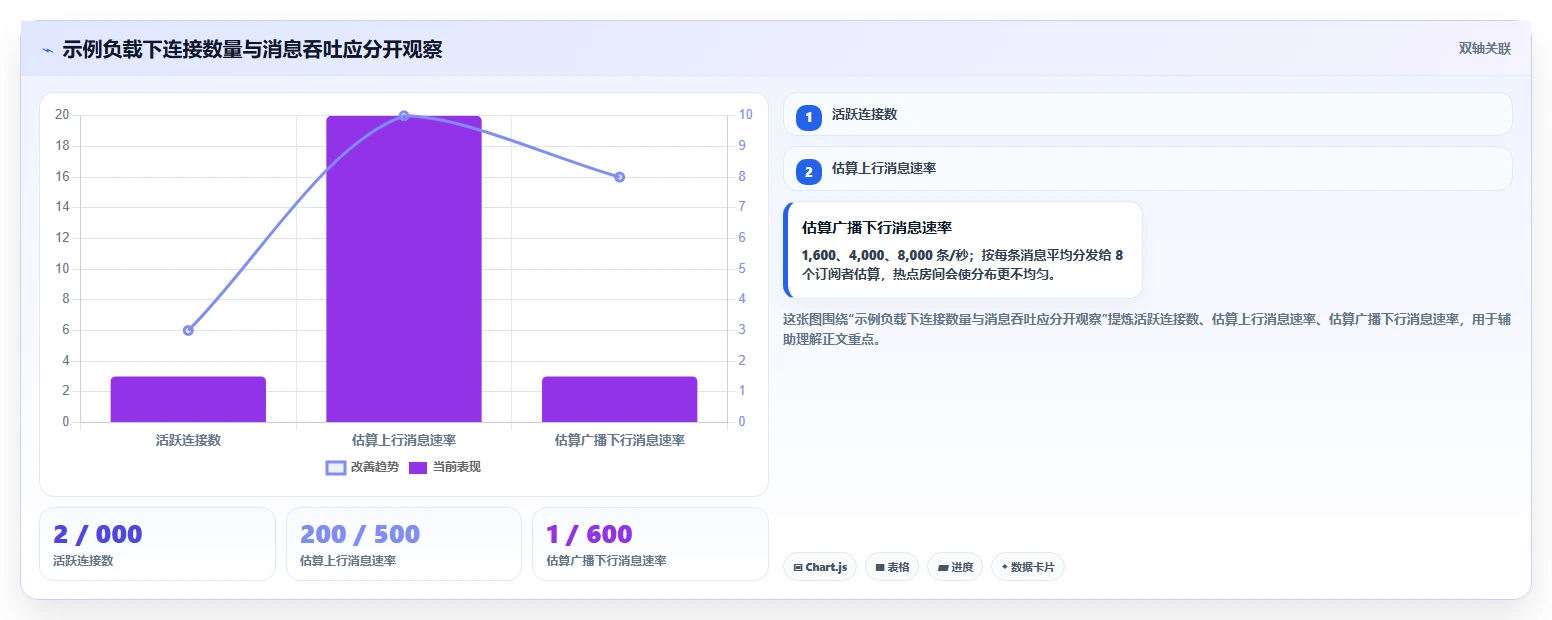Click the numbered badge 1 for 活跃连接数
This screenshot has height=620, width=1552.
809,117
